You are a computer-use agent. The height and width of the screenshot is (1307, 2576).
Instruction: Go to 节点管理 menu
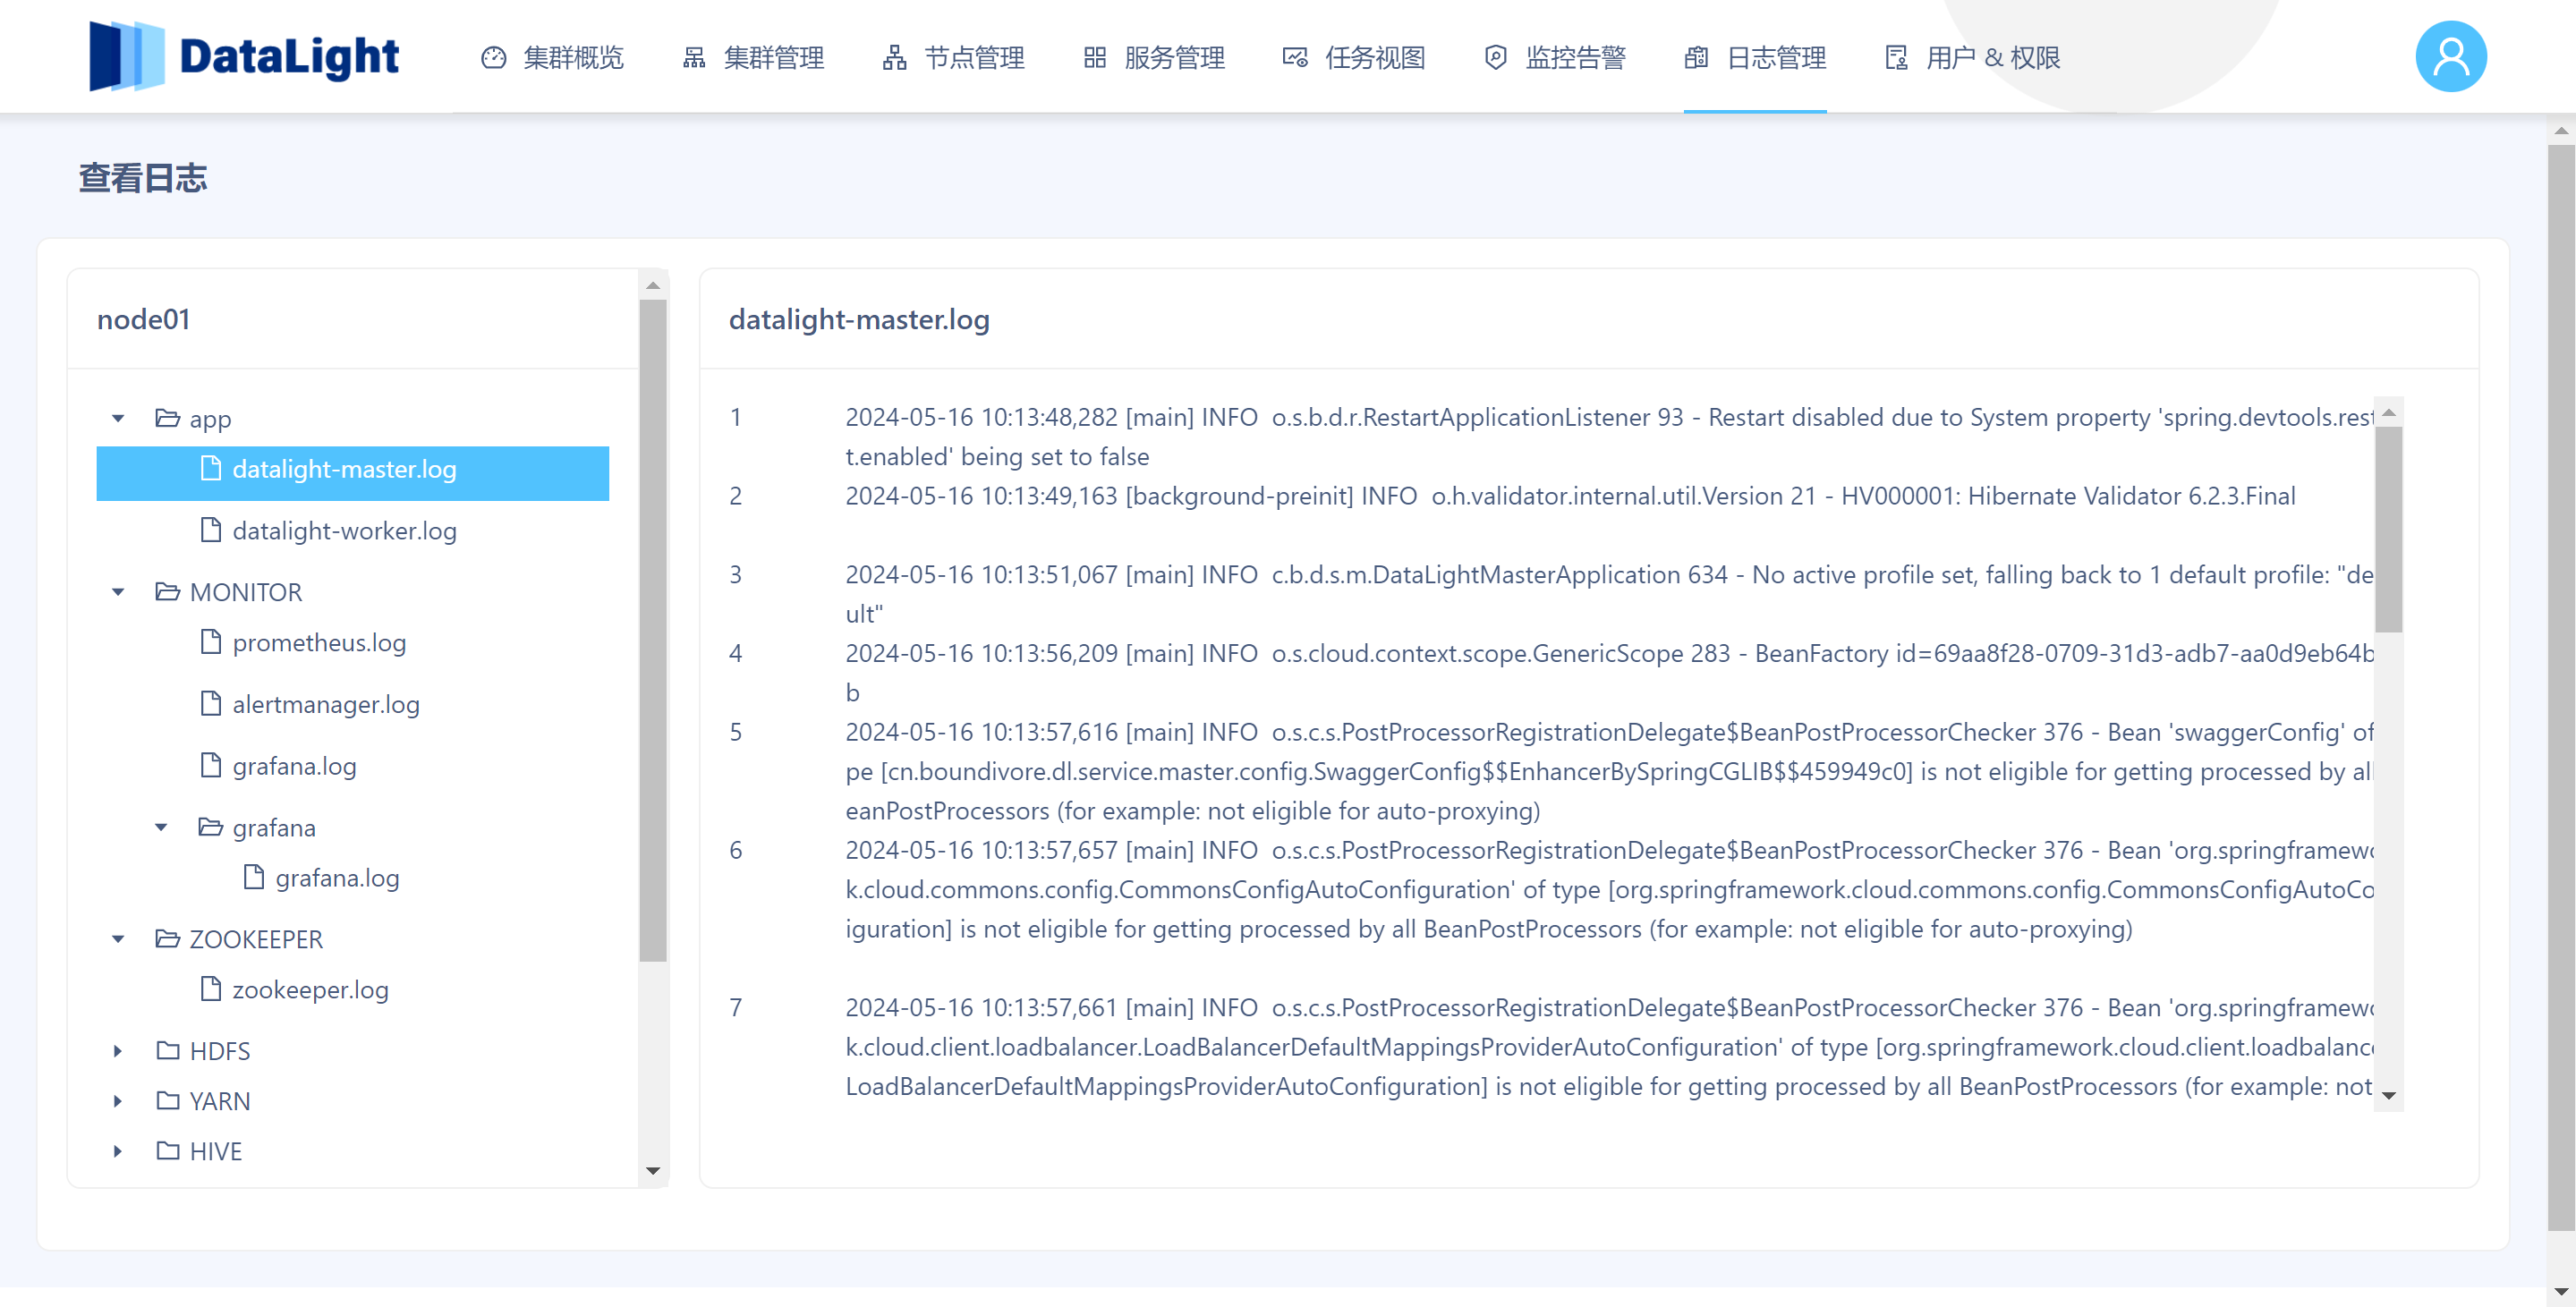[x=954, y=58]
